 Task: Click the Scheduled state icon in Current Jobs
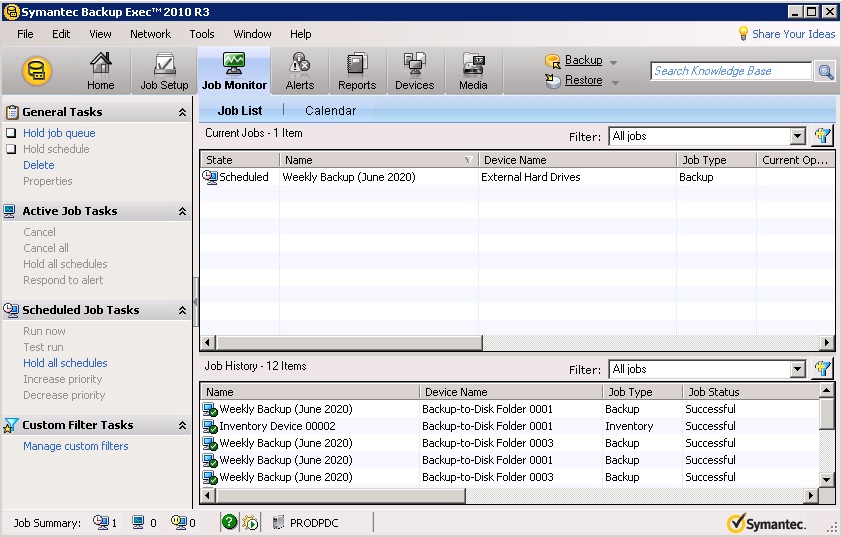(x=210, y=177)
